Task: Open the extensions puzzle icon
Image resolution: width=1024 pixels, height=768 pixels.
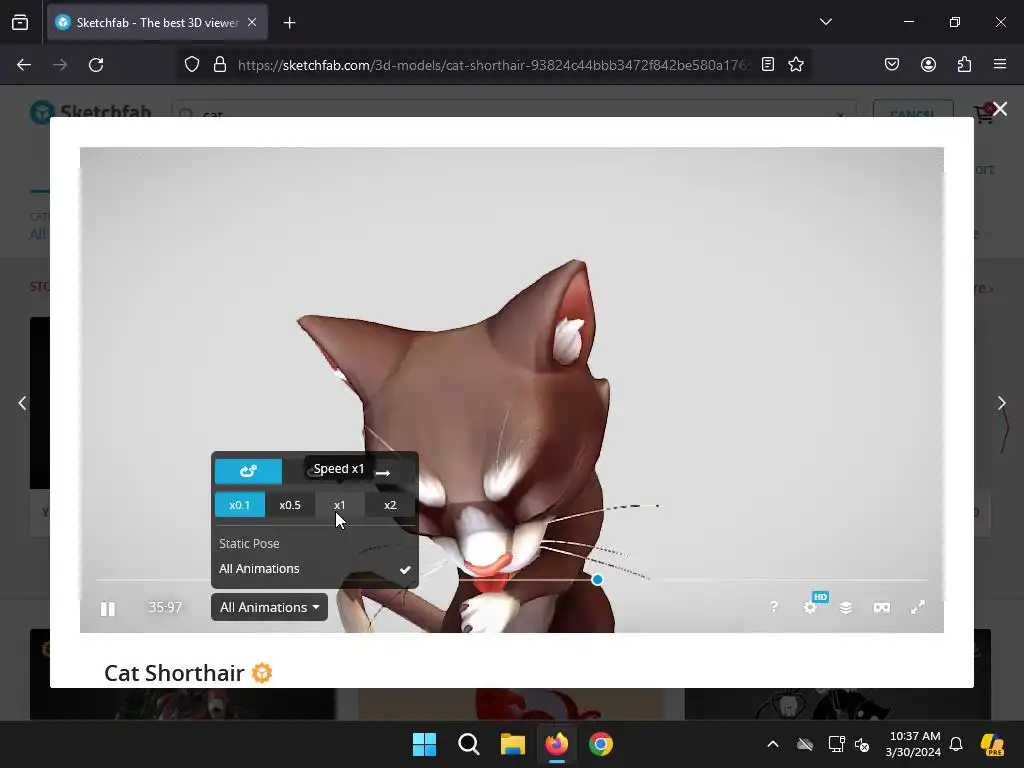Action: (x=965, y=64)
